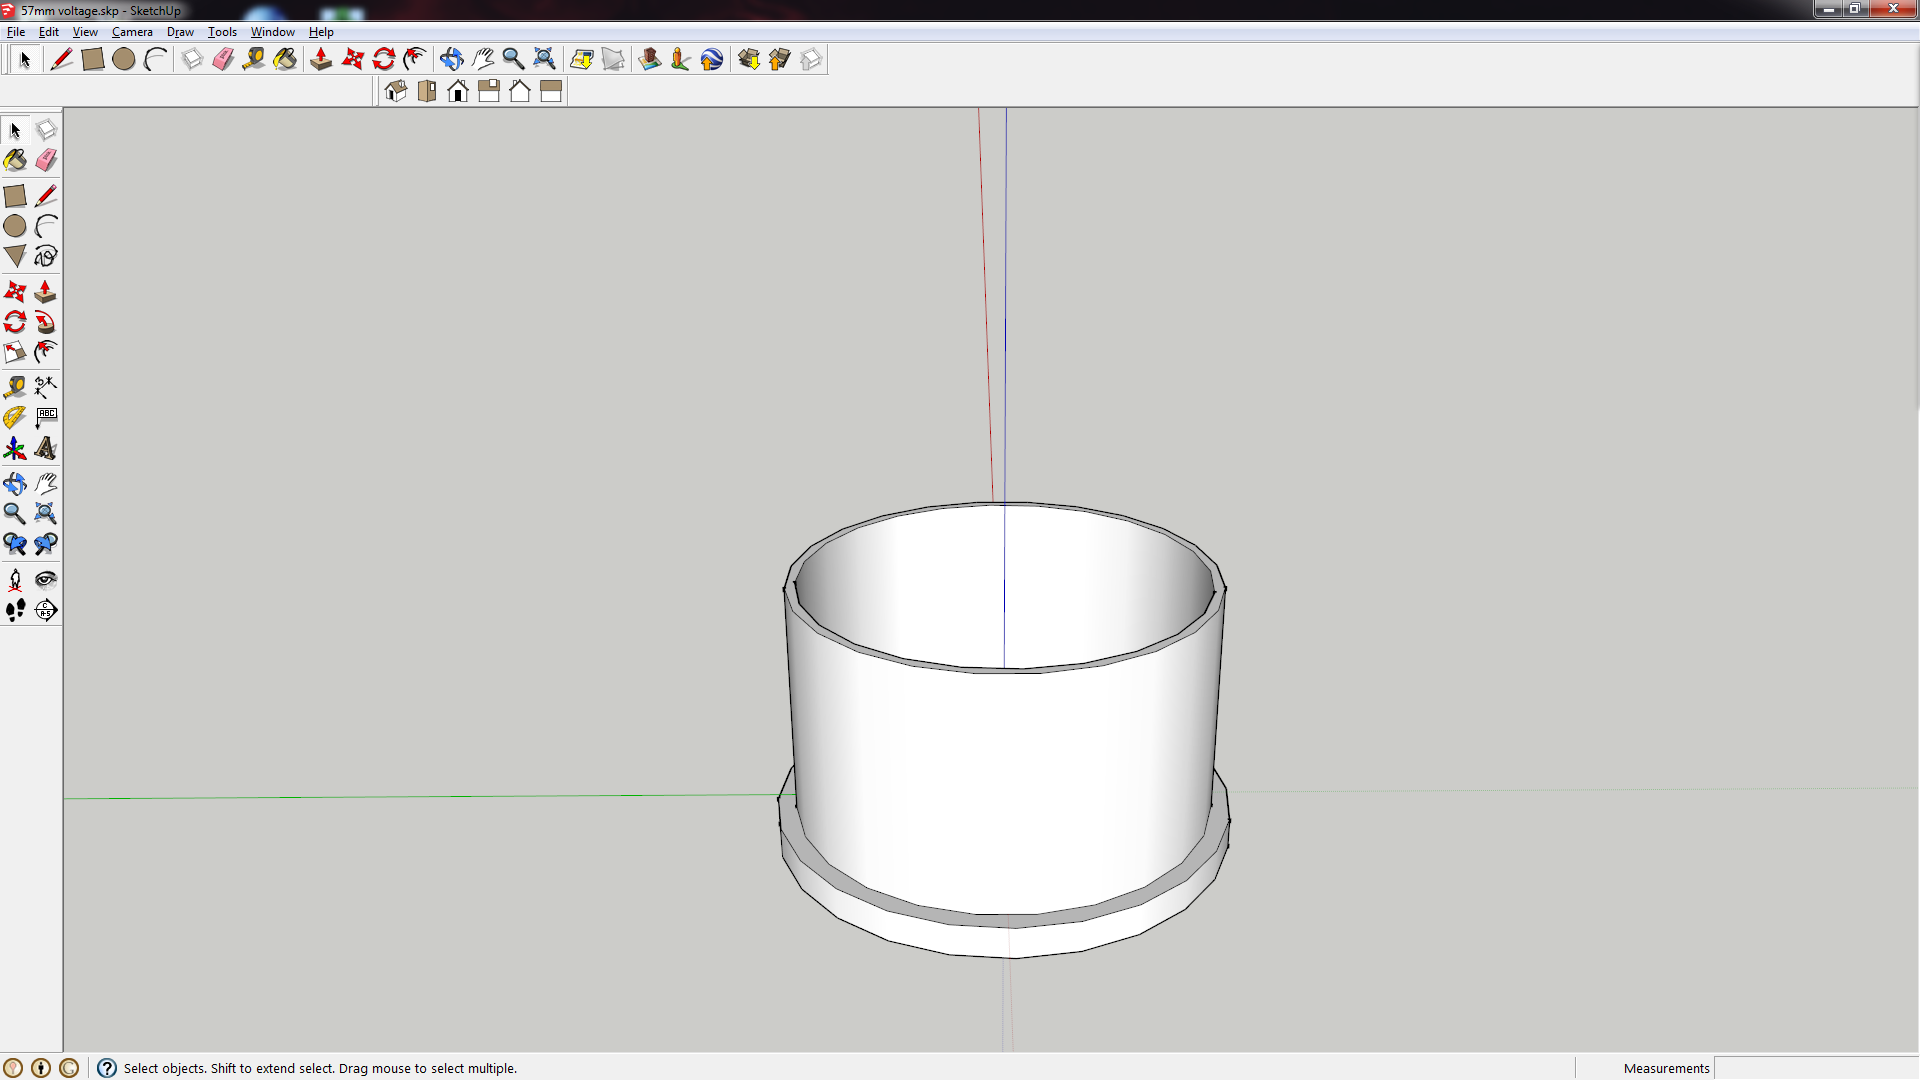Viewport: 1920px width, 1080px height.
Task: Select Paint Bucket tool in top toolbar
Action: click(x=285, y=60)
